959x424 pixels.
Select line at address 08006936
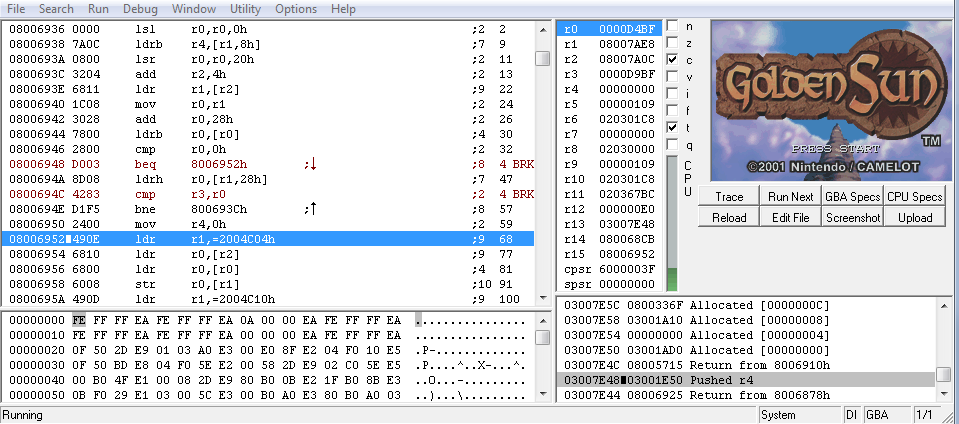(268, 29)
